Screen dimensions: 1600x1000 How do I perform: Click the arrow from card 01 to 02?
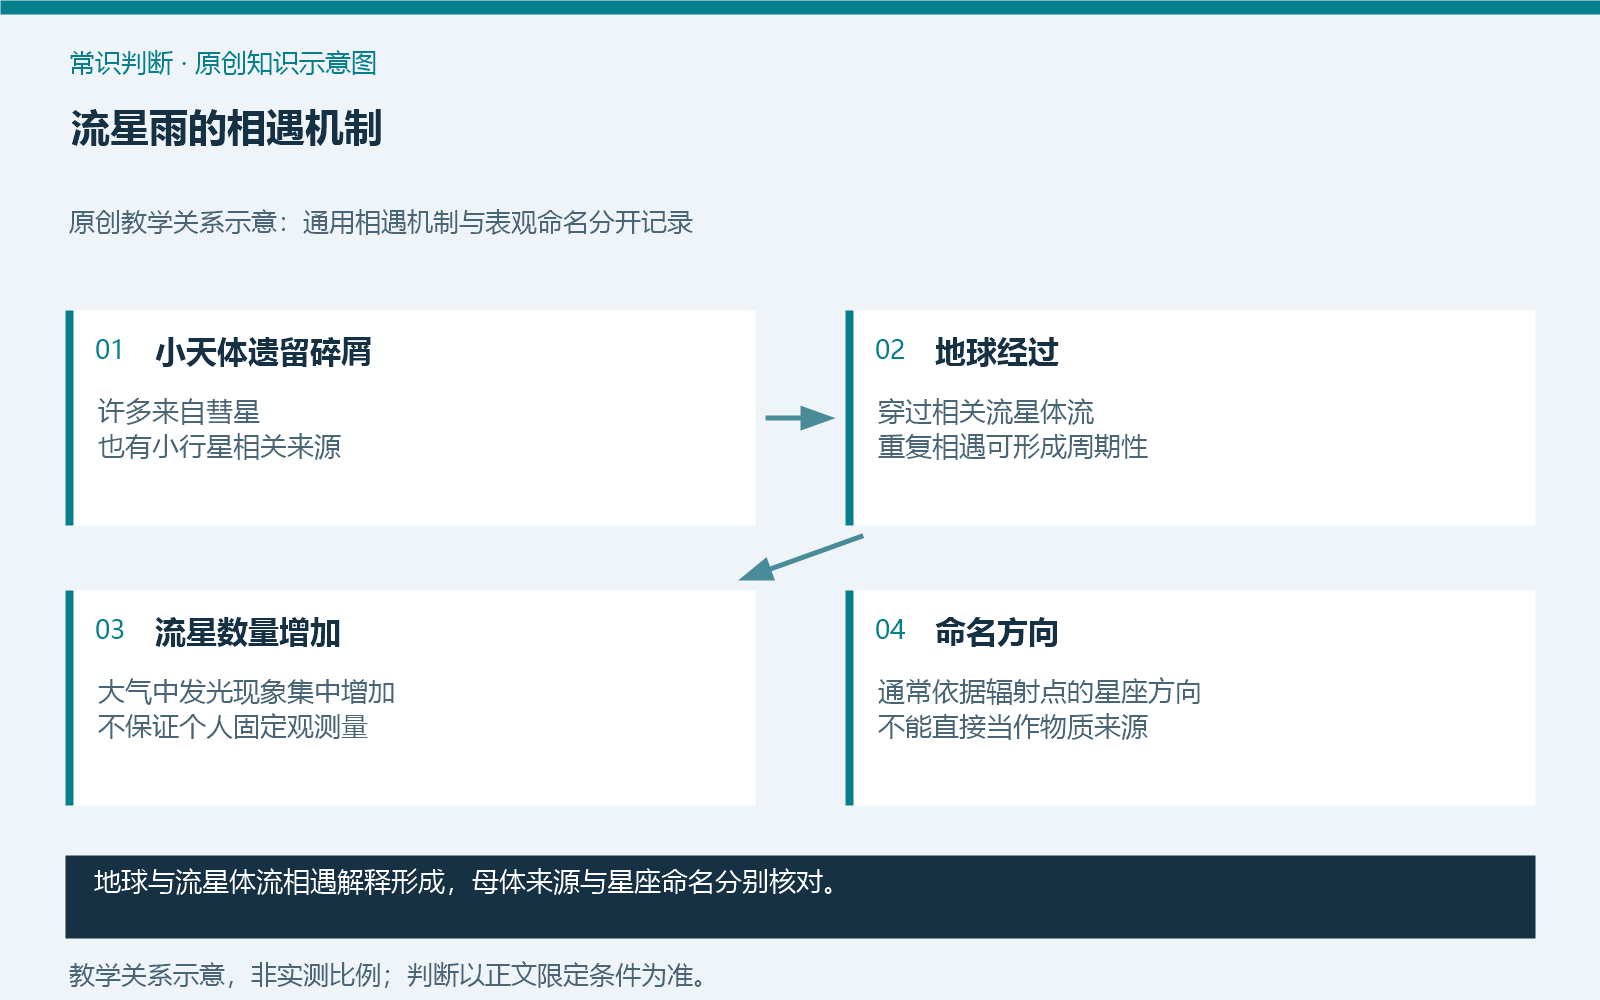tap(800, 418)
